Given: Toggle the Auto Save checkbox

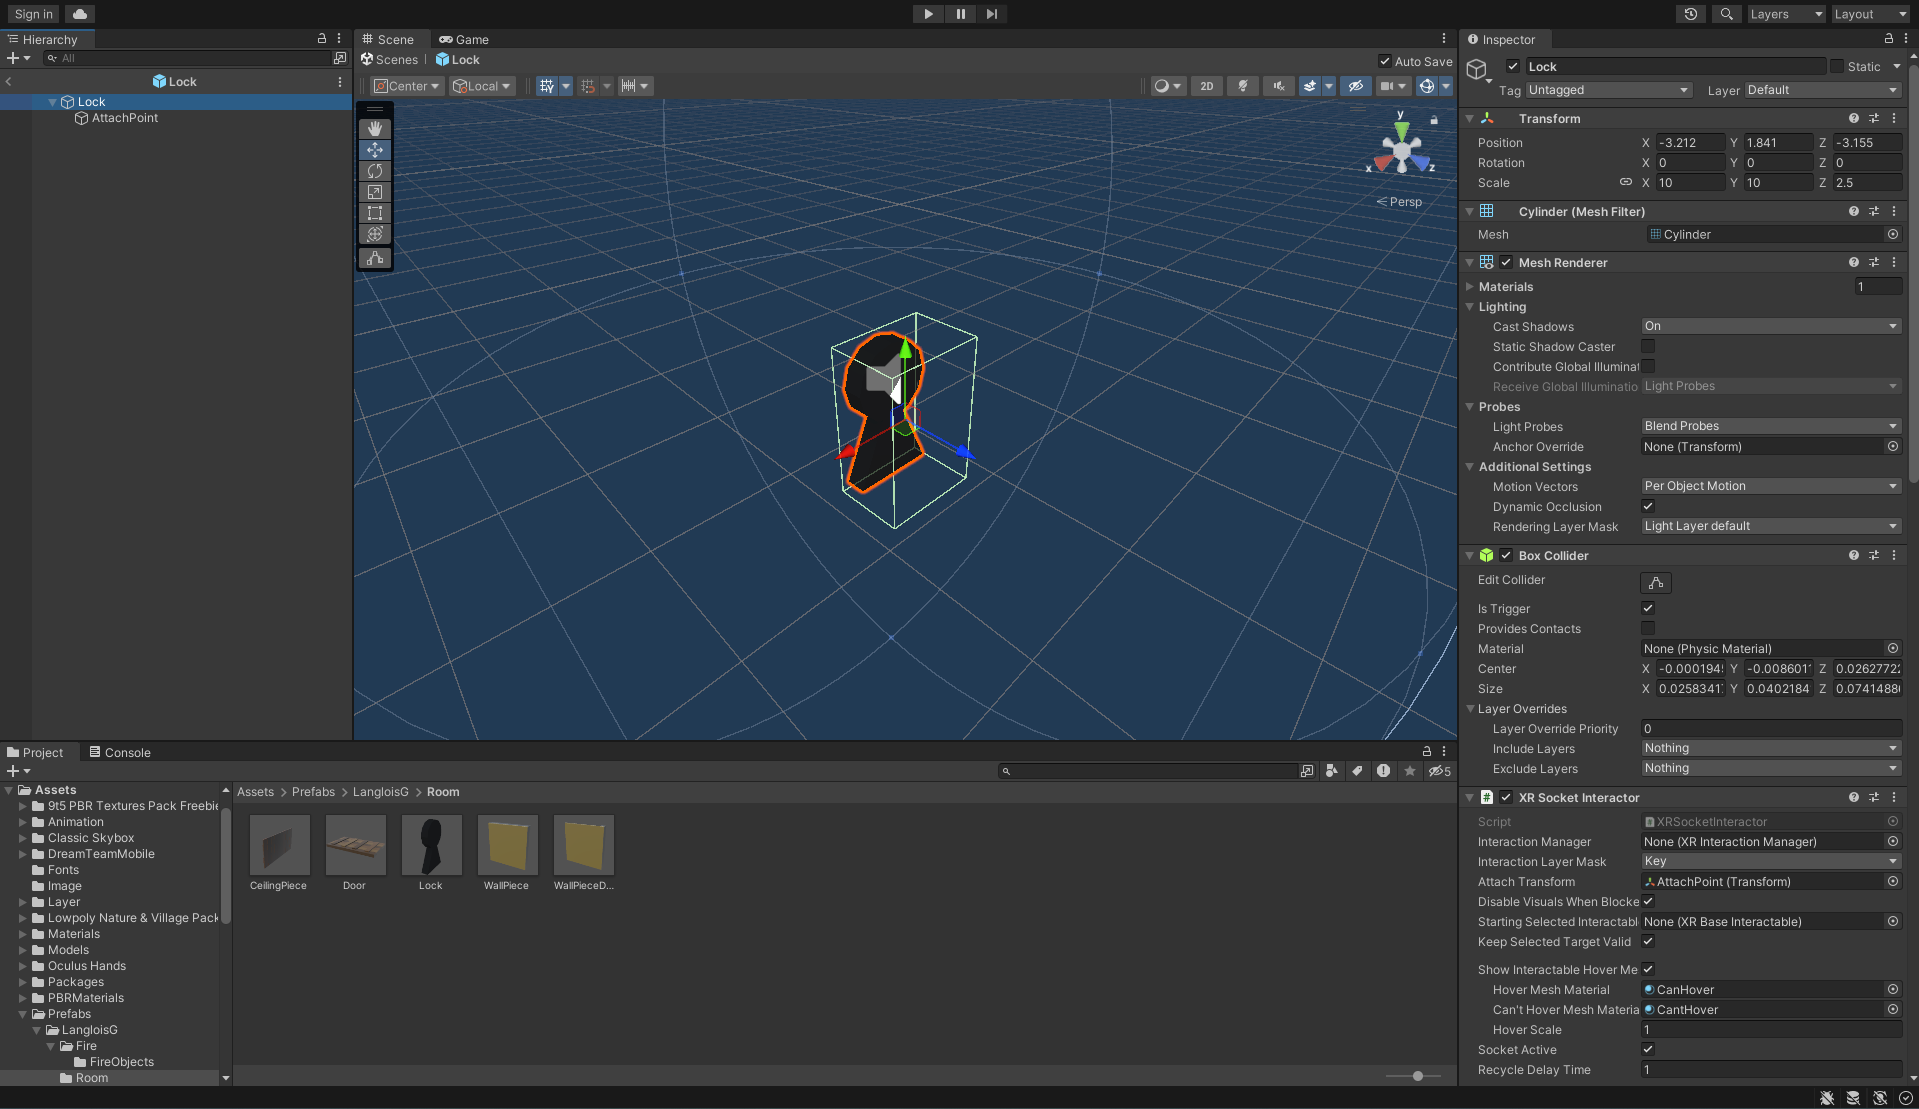Looking at the screenshot, I should coord(1385,61).
